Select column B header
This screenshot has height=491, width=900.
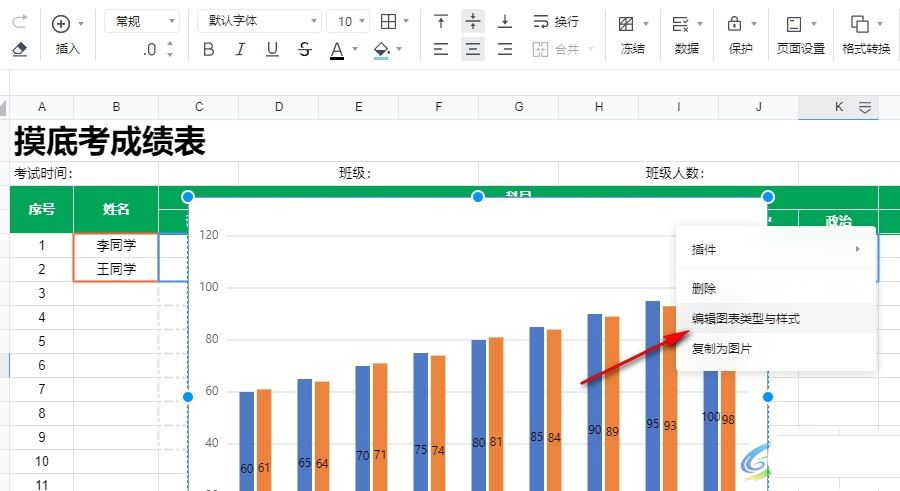116,107
